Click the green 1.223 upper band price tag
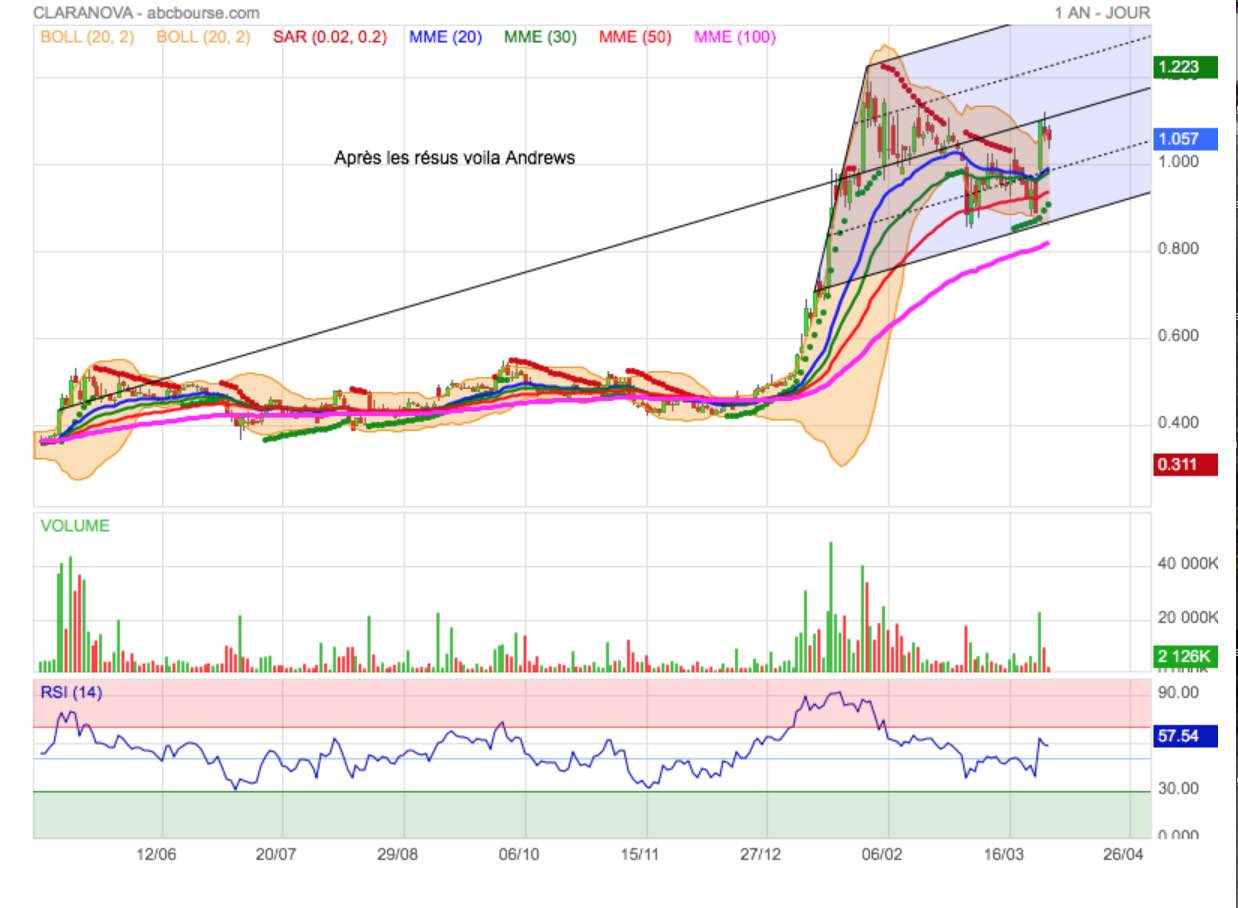 (x=1185, y=68)
